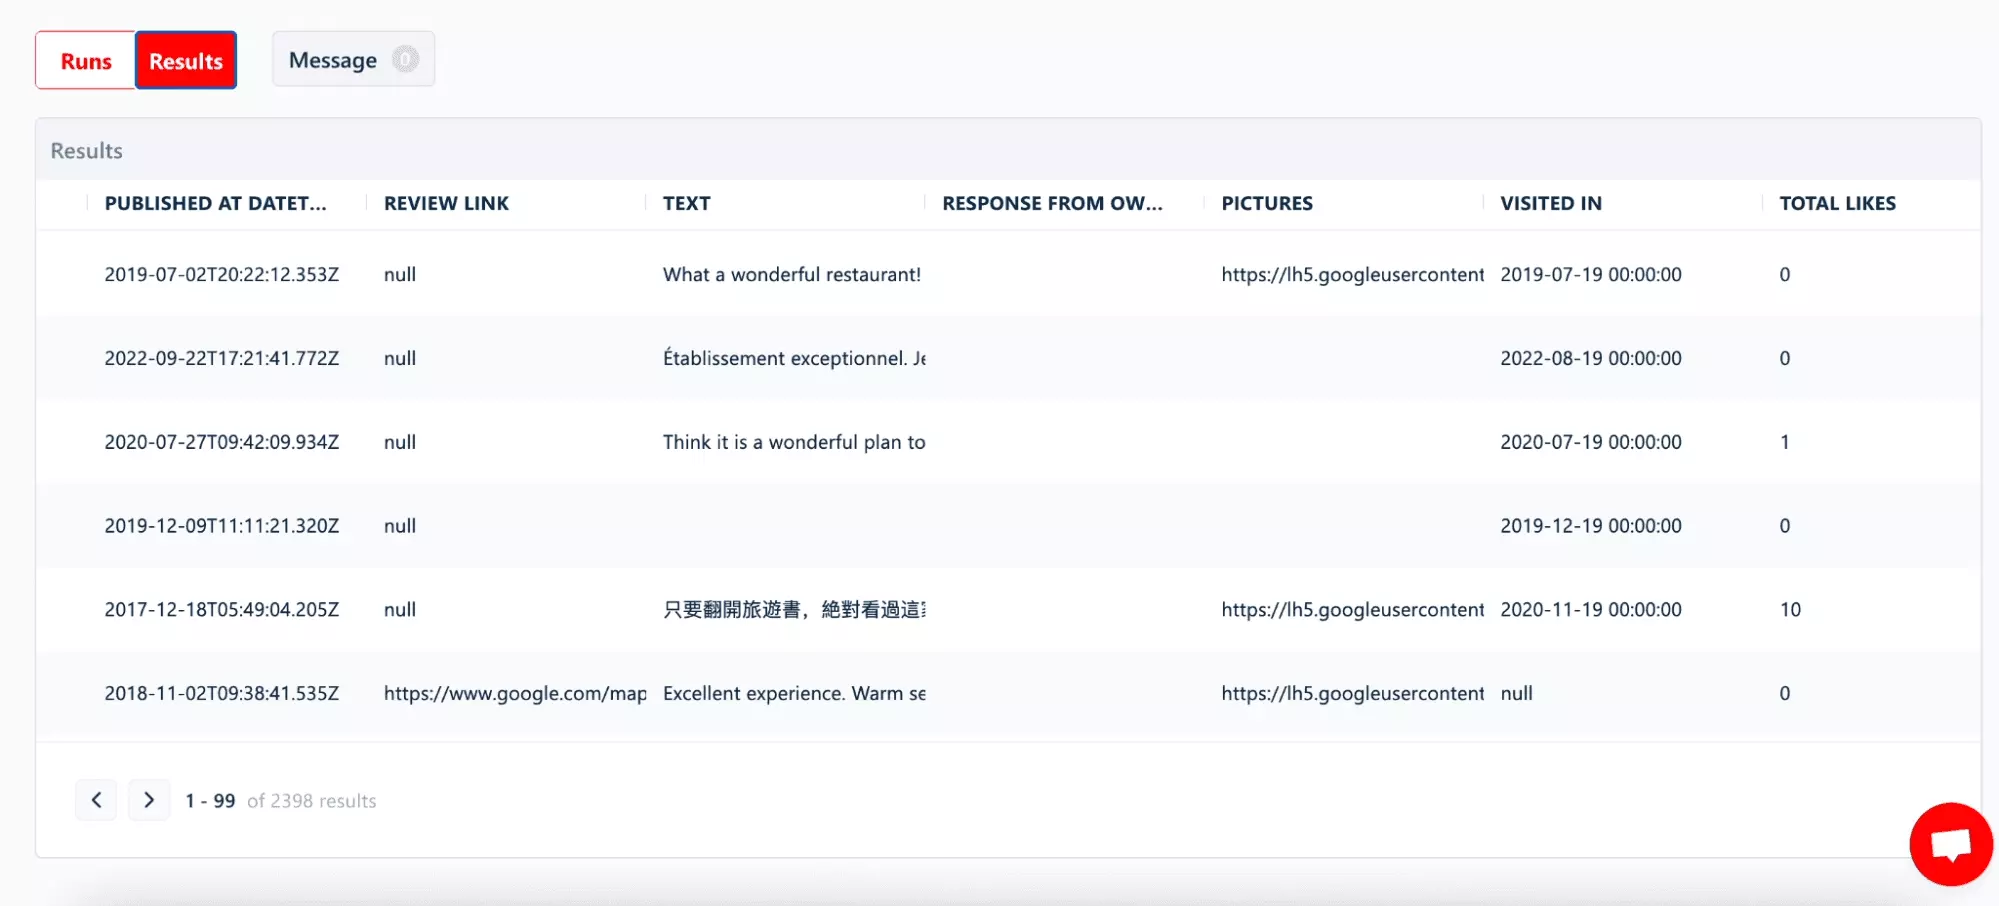Select the row published 2022-09-22T17:21:41.772Z
Image resolution: width=1999 pixels, height=906 pixels.
[221, 358]
